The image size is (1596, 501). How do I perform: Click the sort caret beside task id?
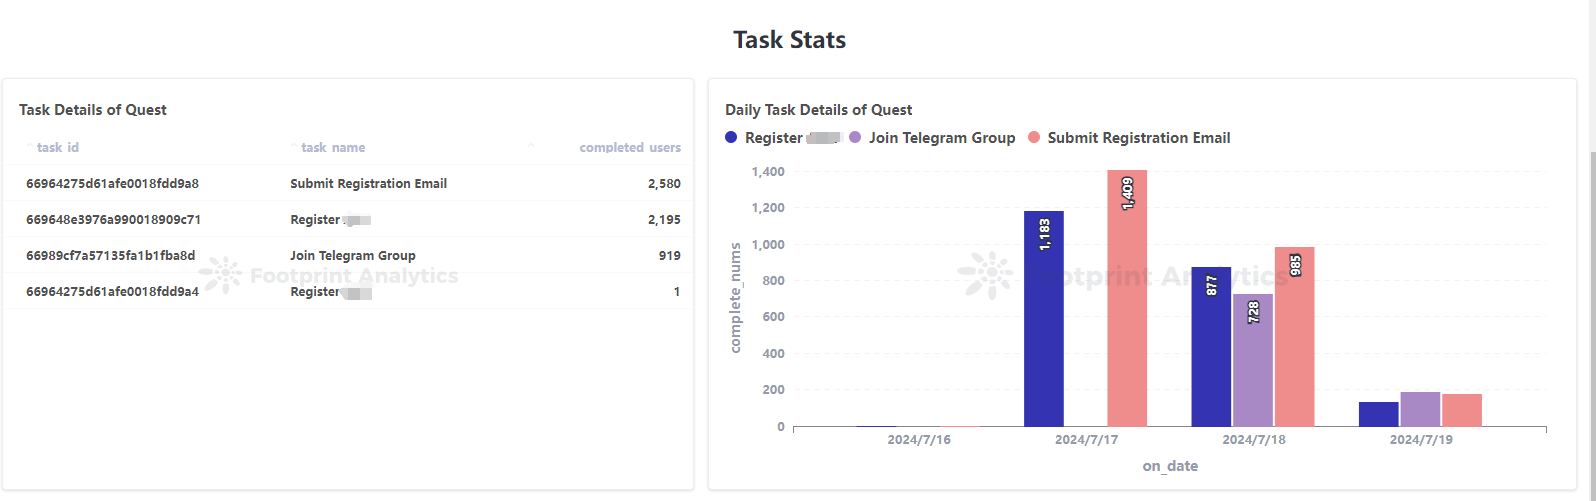click(29, 146)
